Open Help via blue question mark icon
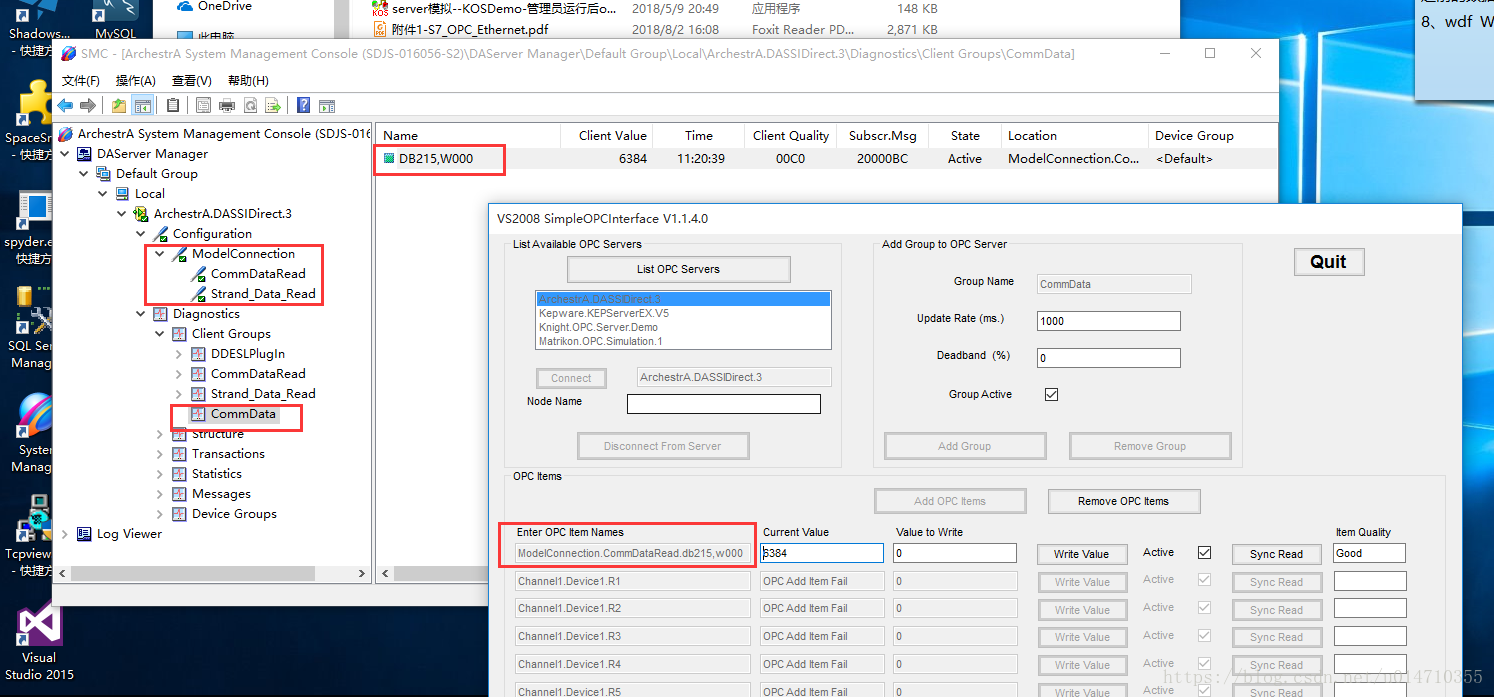Image resolution: width=1494 pixels, height=697 pixels. tap(303, 105)
